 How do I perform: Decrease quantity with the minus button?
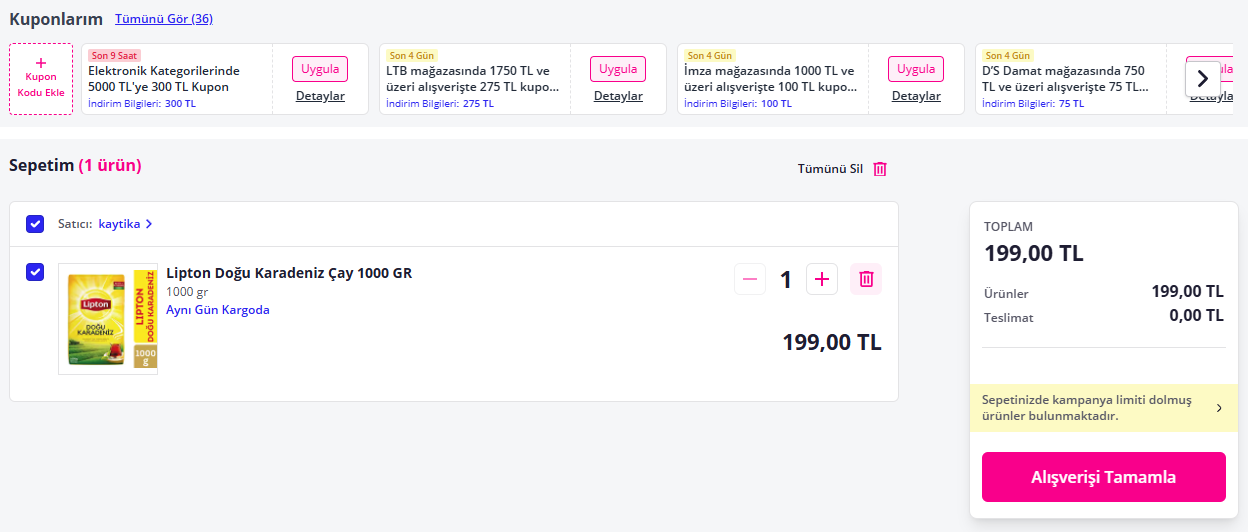[750, 279]
